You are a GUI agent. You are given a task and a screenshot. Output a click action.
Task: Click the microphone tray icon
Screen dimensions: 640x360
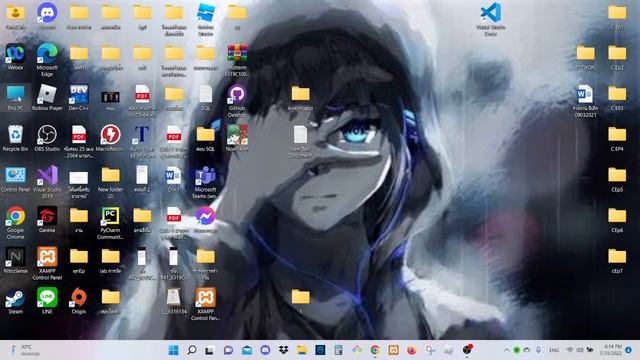pos(538,350)
